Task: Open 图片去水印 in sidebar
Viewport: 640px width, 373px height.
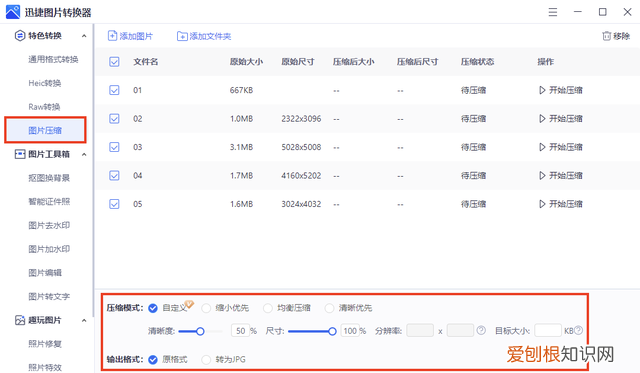Action: click(49, 225)
